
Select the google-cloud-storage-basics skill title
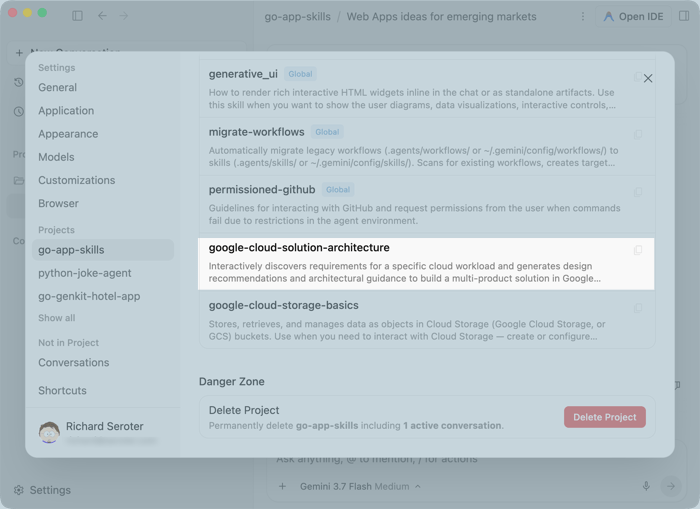(283, 305)
